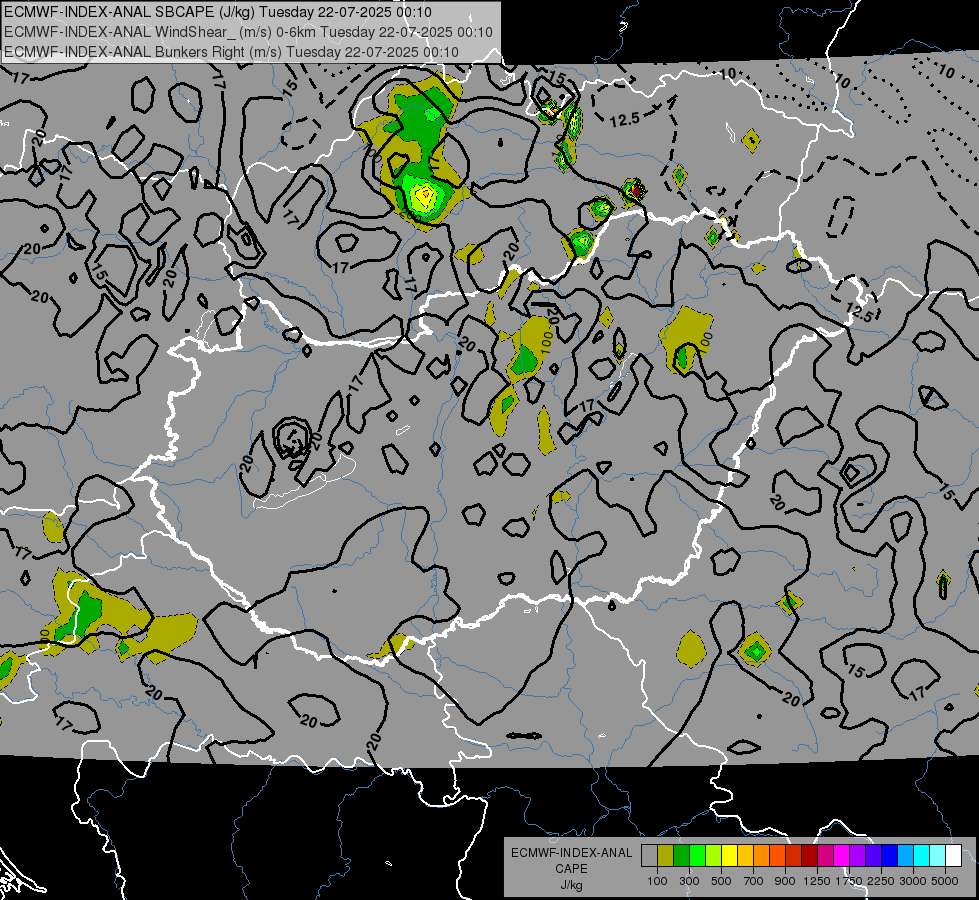Click the 300 legend scale value
The width and height of the screenshot is (979, 900).
point(689,881)
